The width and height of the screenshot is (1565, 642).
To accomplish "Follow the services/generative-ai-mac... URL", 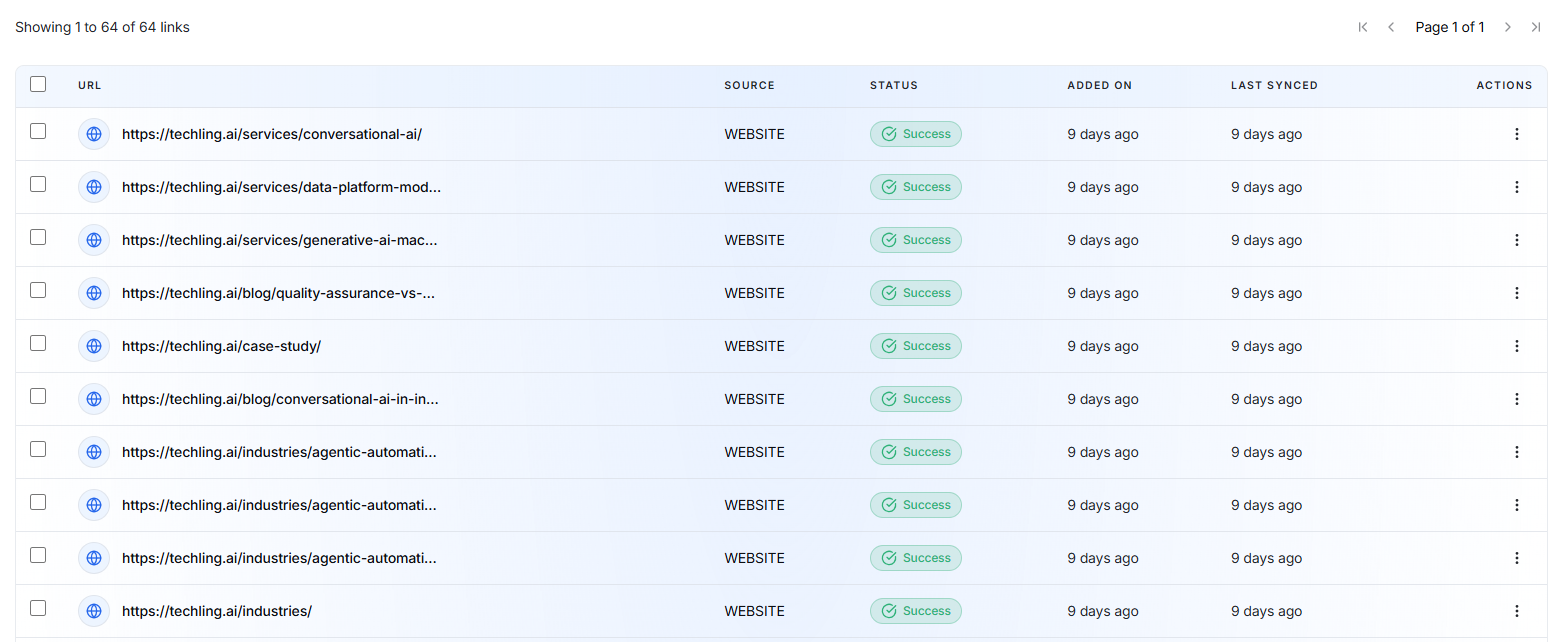I will pos(280,240).
